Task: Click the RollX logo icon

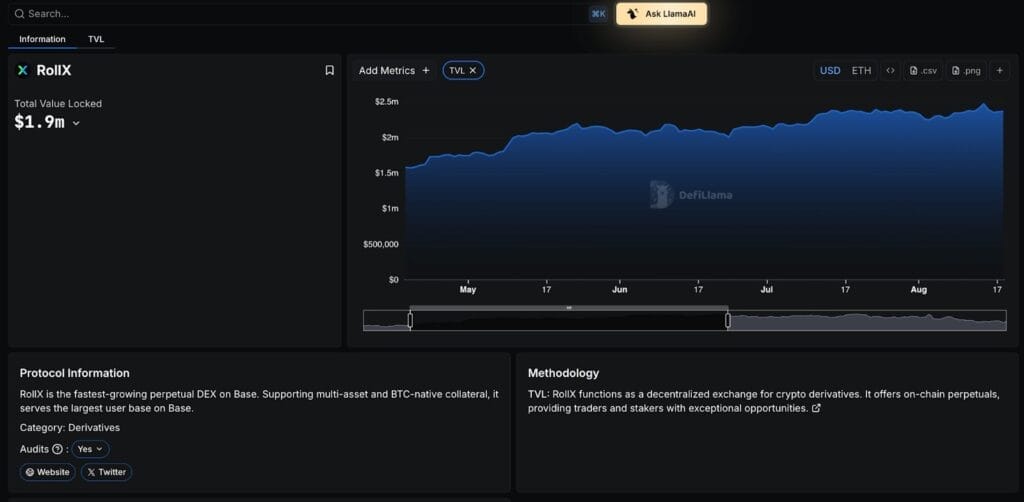Action: pos(23,71)
